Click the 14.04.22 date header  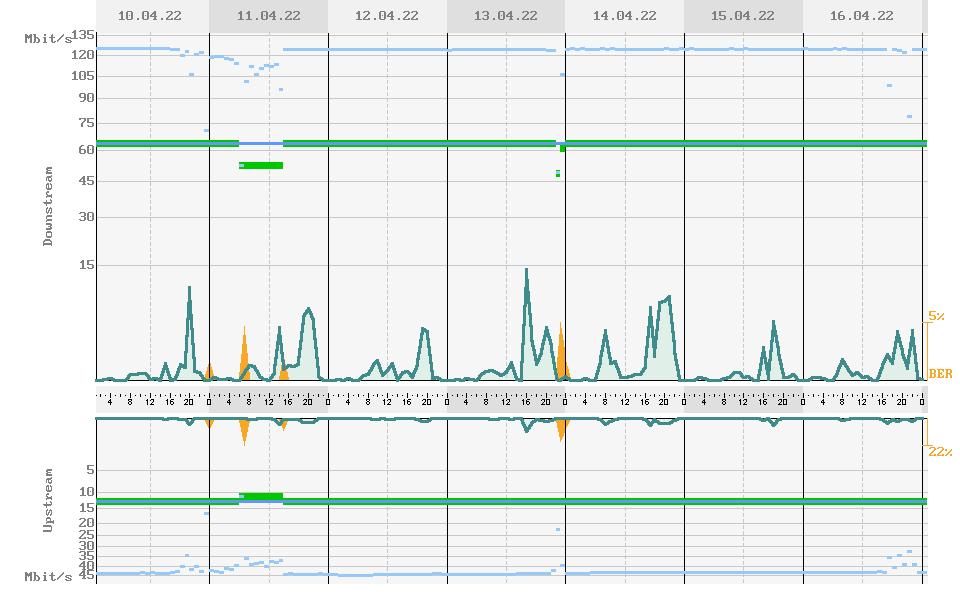[x=624, y=16]
